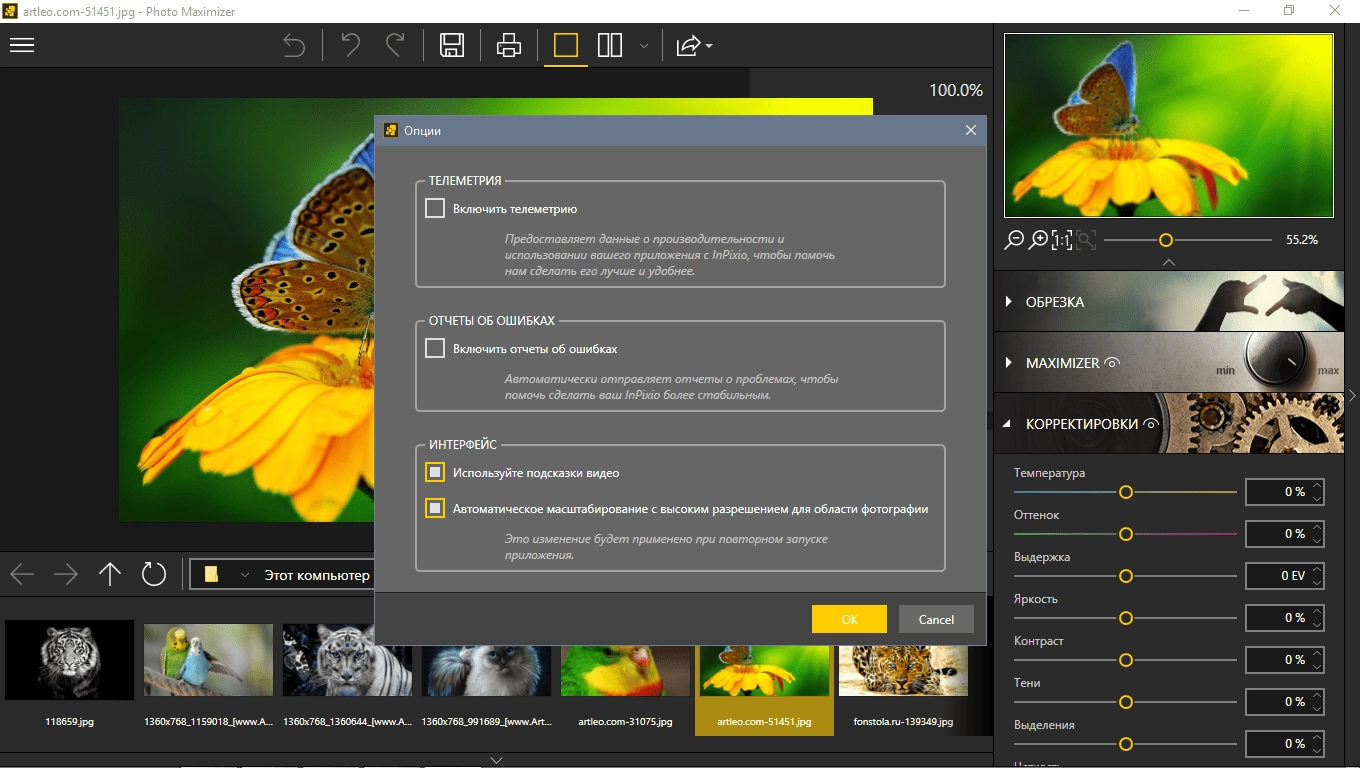
Task: Select white tiger thumbnail 1360x768_1360644
Action: coord(347,678)
